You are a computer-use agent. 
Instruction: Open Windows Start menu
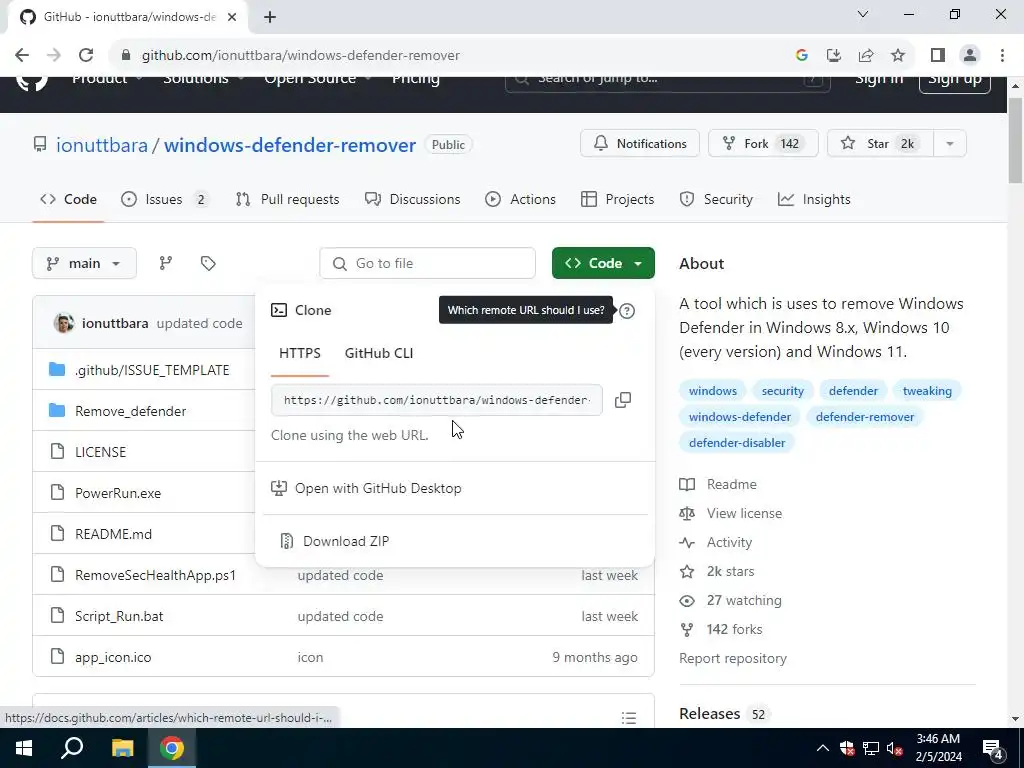(x=24, y=748)
